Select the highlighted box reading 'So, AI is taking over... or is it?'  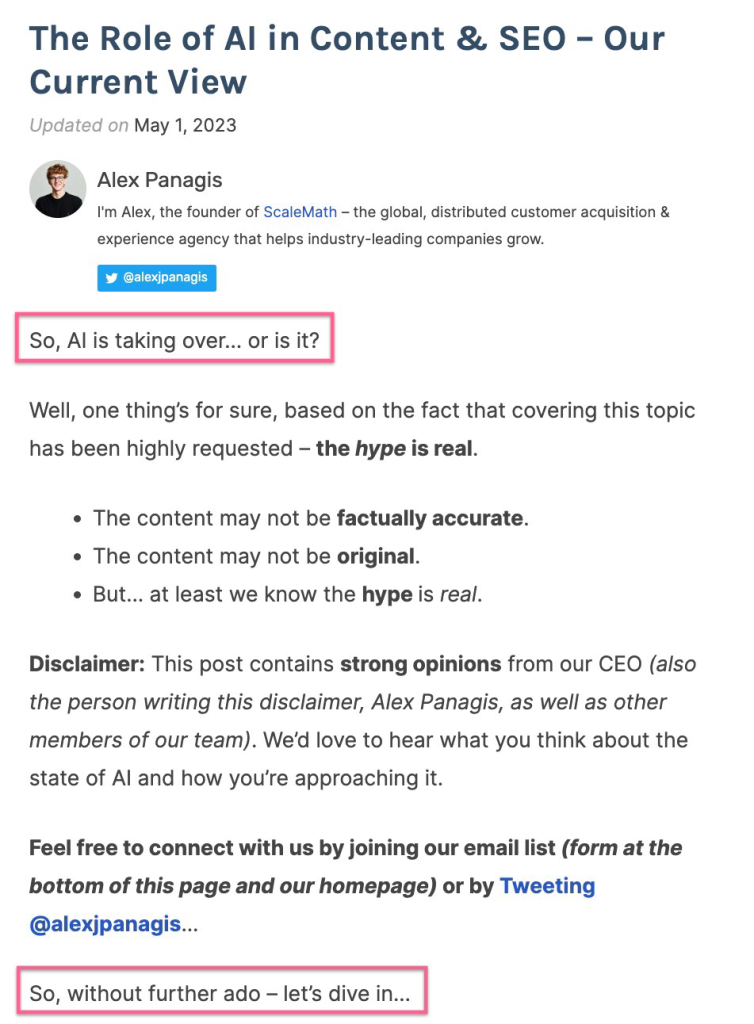[175, 339]
